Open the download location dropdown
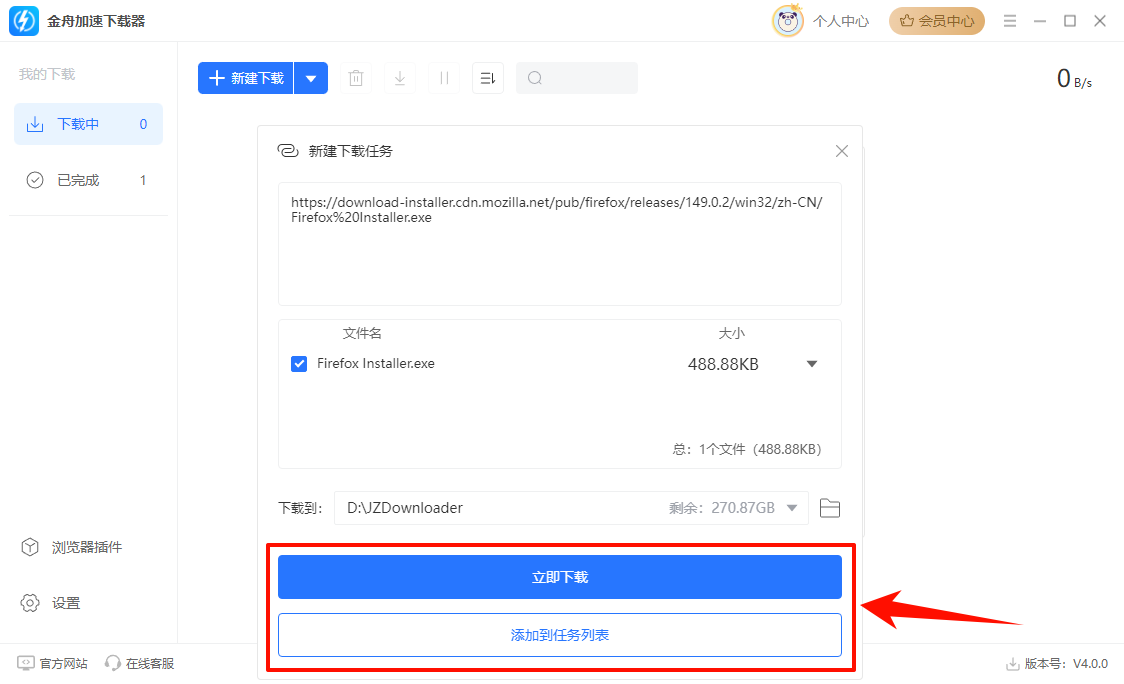Image resolution: width=1124 pixels, height=684 pixels. pos(794,507)
